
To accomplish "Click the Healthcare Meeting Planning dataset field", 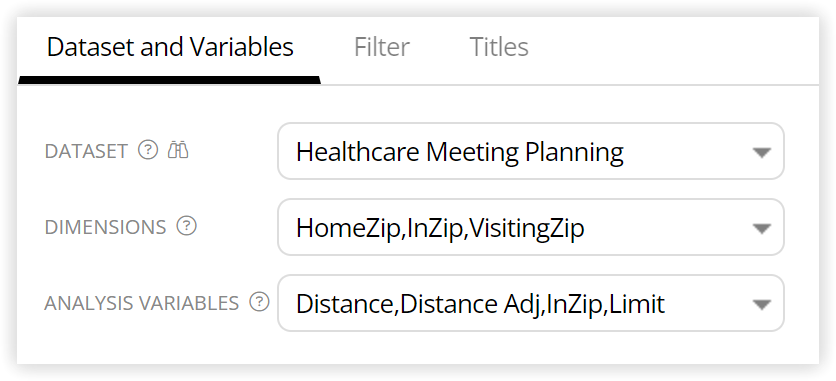I will click(x=530, y=151).
